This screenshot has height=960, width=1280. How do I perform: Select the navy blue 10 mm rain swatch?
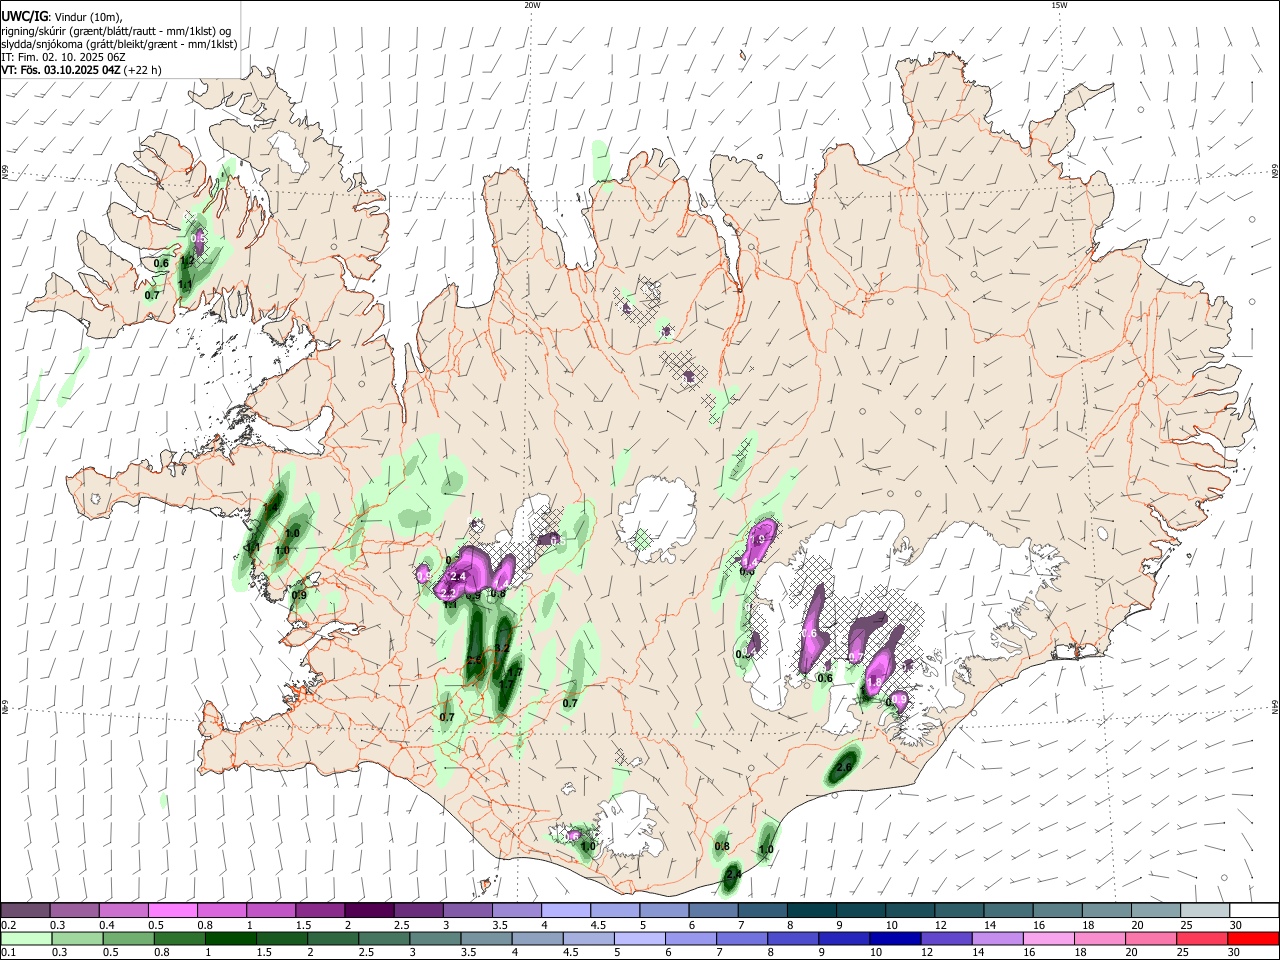point(893,939)
